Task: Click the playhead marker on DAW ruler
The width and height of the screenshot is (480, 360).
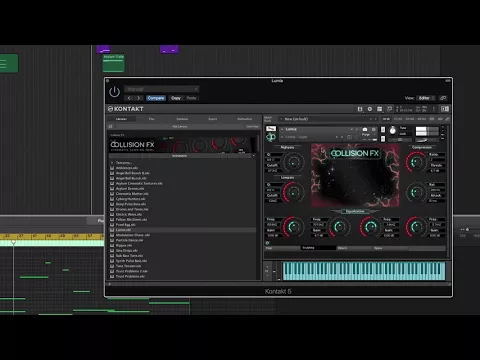Action: tap(13, 241)
